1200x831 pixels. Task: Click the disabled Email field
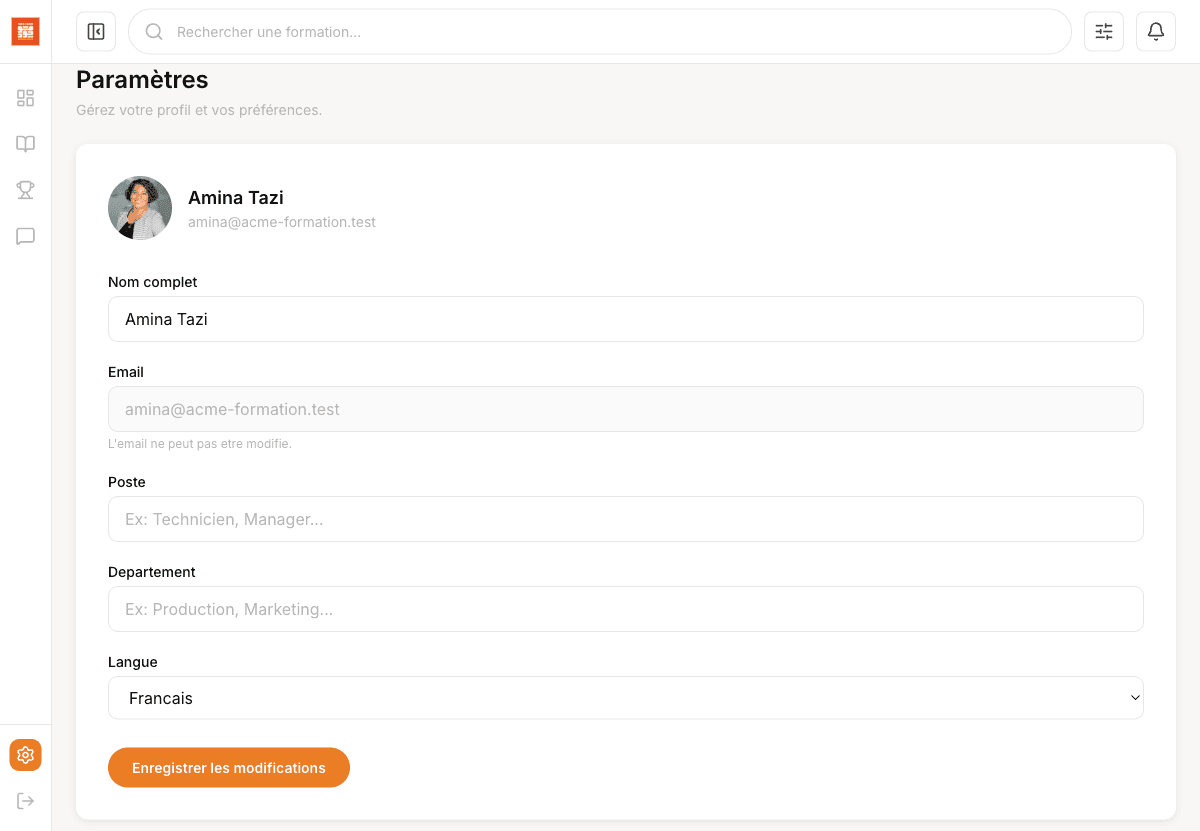tap(625, 409)
